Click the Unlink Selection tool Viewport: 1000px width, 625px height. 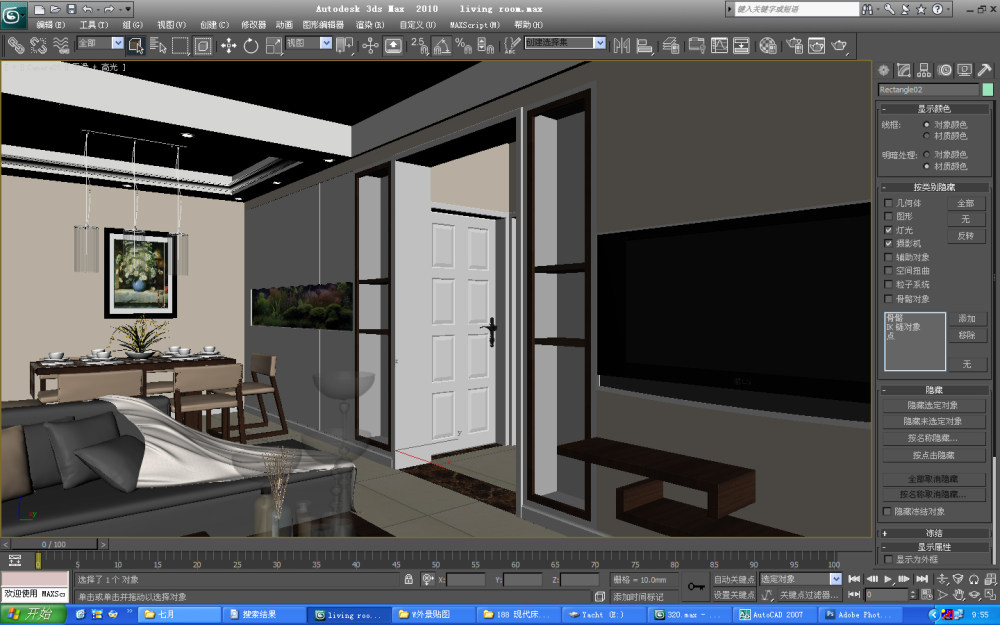(38, 45)
